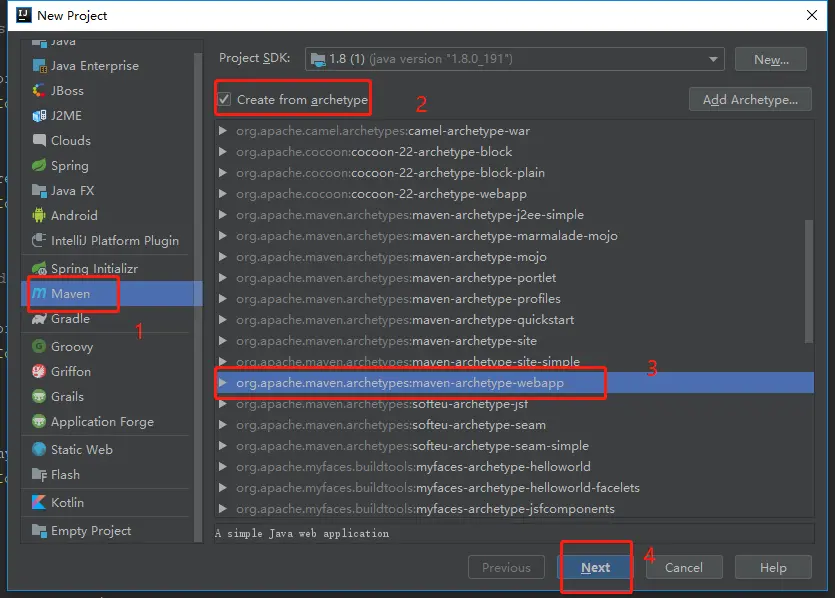The image size is (835, 598).
Task: Expand cocoon-22-archetype-webapp node
Action: (x=223, y=193)
